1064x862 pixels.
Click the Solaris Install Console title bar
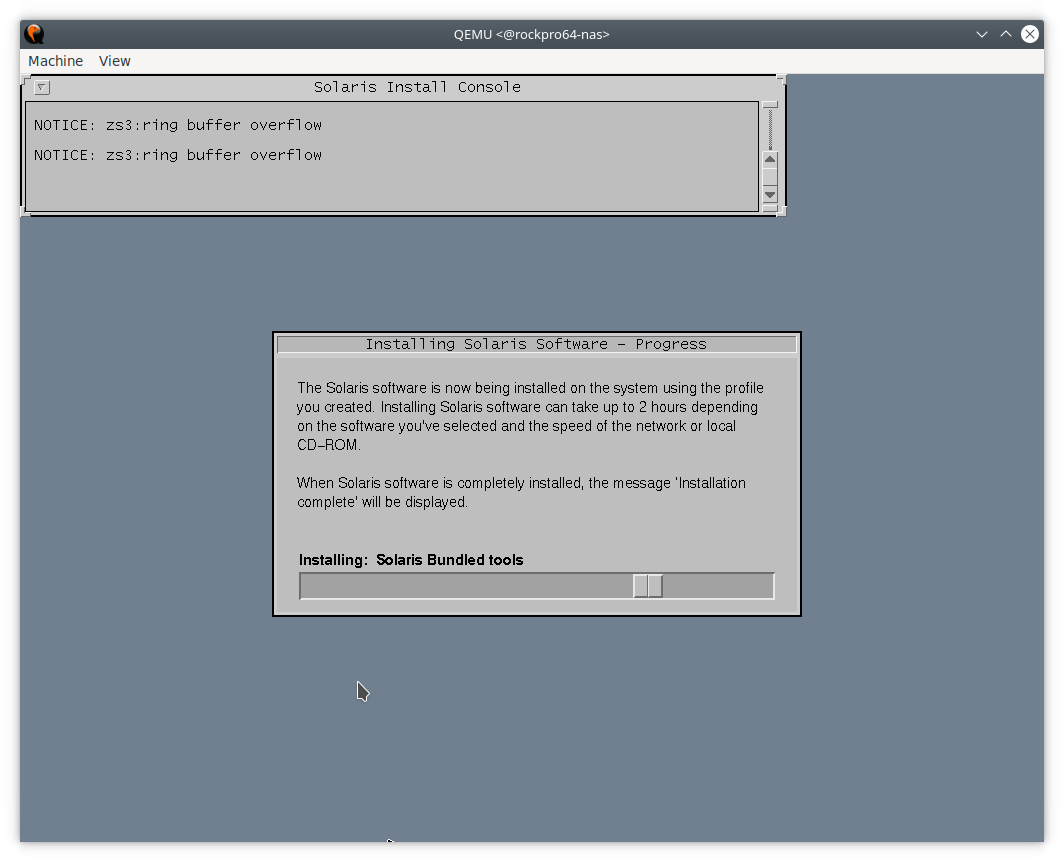tap(417, 87)
